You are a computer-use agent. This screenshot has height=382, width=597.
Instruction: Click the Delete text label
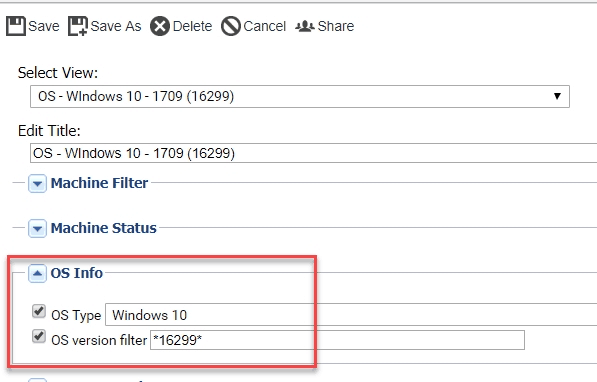[192, 26]
